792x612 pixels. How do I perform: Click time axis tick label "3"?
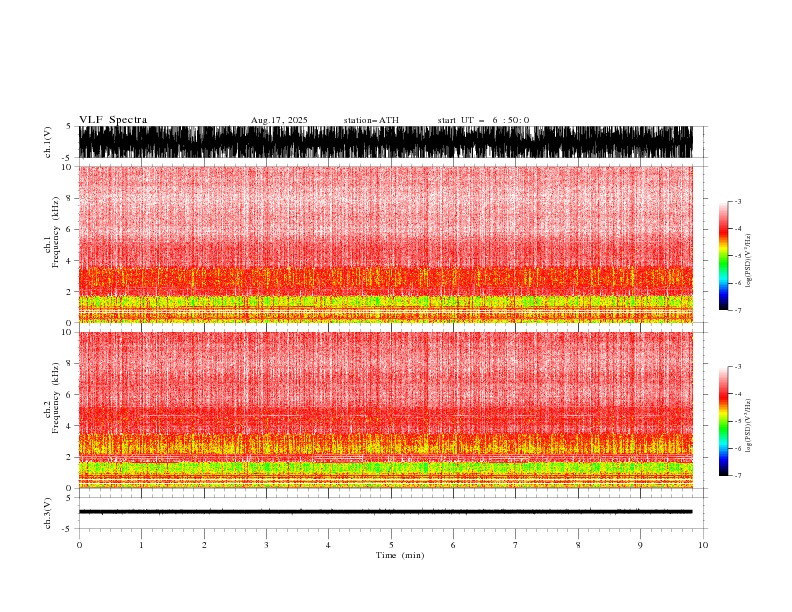coord(266,545)
